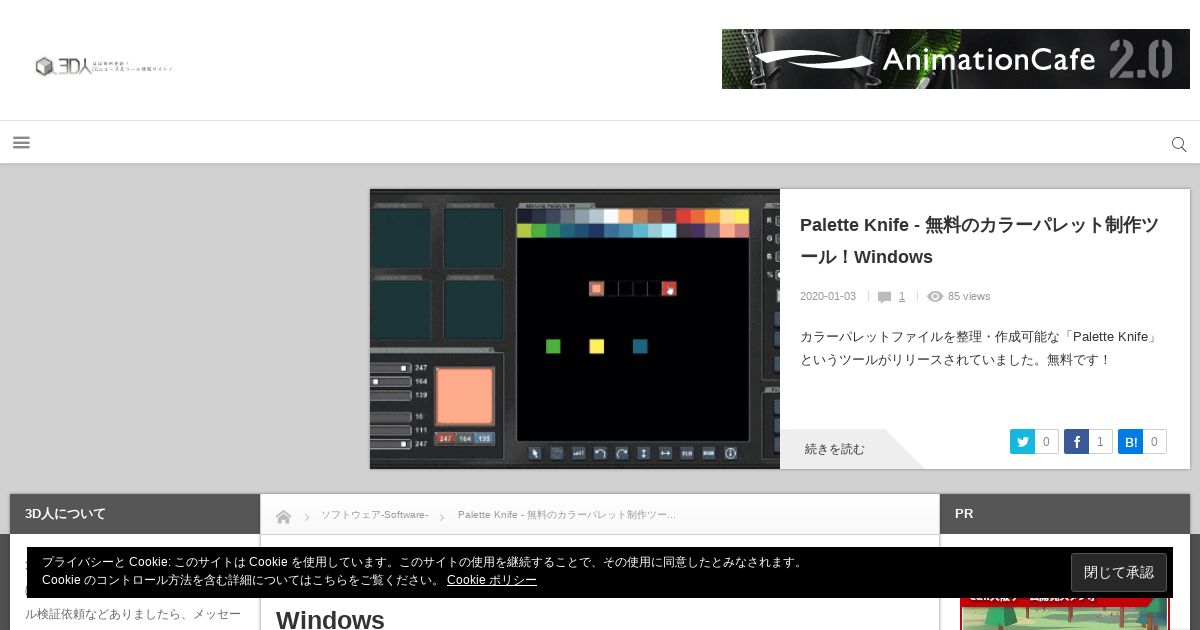Click the views eye icon
Viewport: 1200px width, 630px height.
pyautogui.click(x=935, y=296)
